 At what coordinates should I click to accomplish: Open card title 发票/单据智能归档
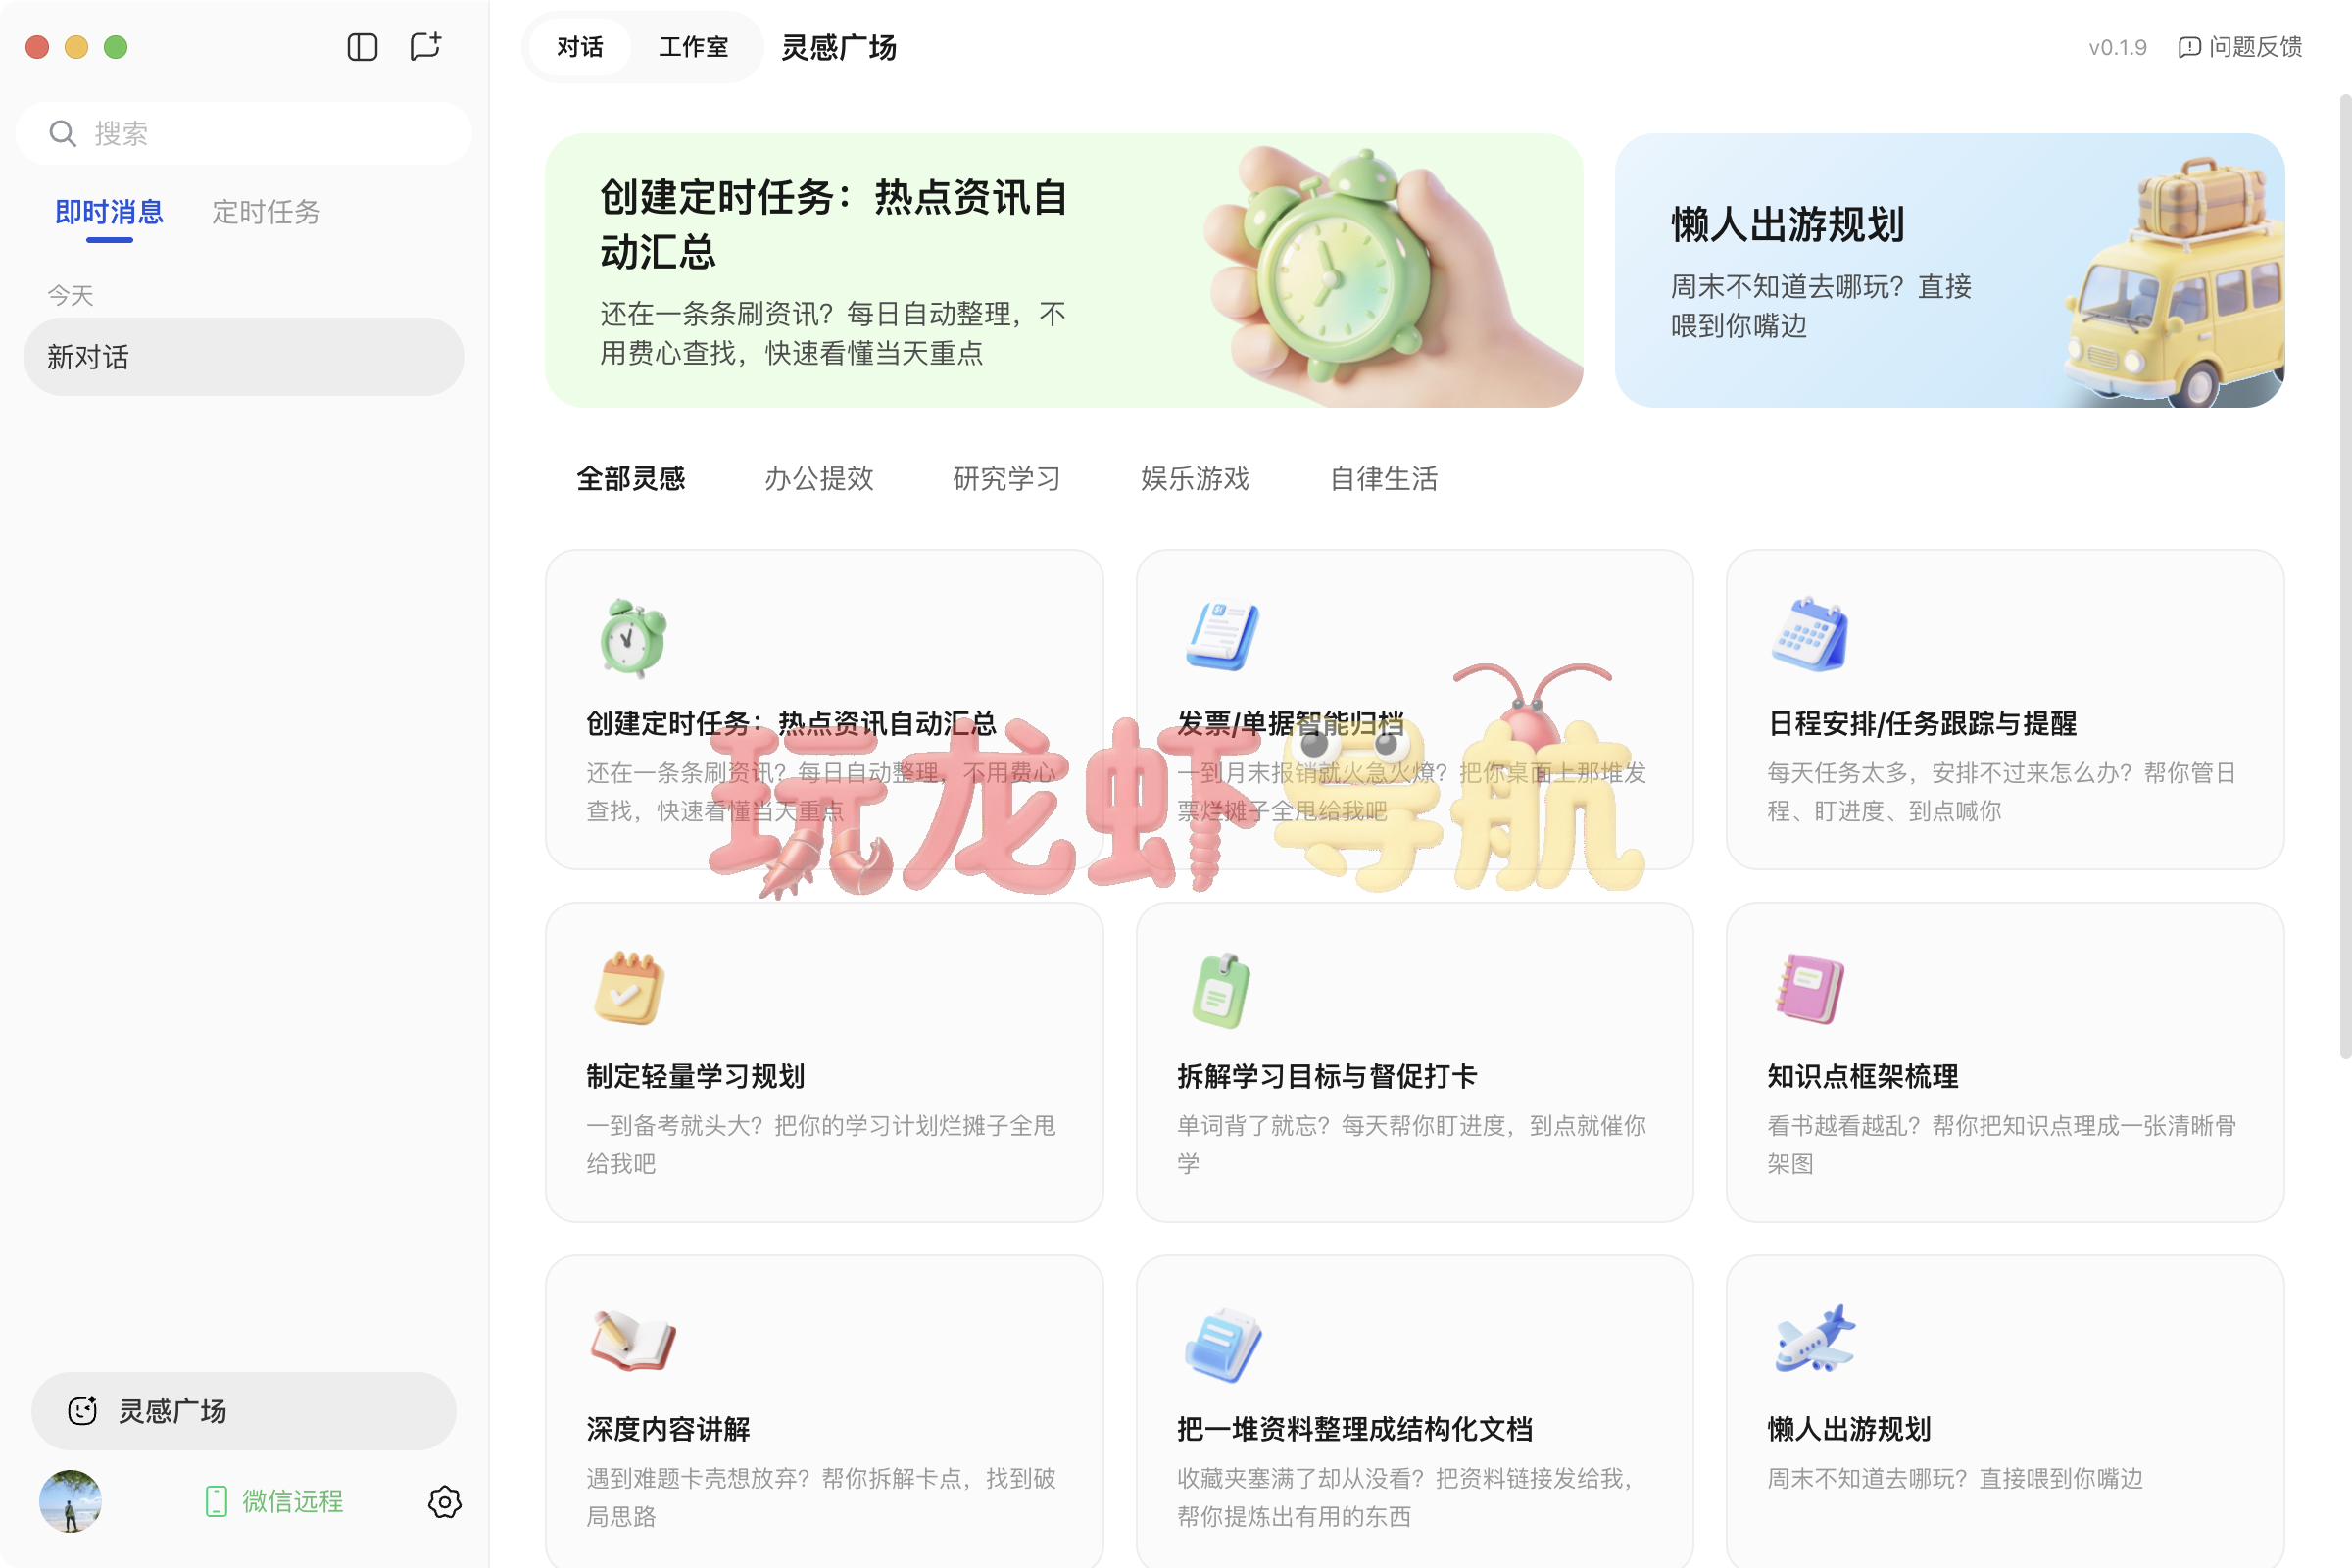[1290, 723]
